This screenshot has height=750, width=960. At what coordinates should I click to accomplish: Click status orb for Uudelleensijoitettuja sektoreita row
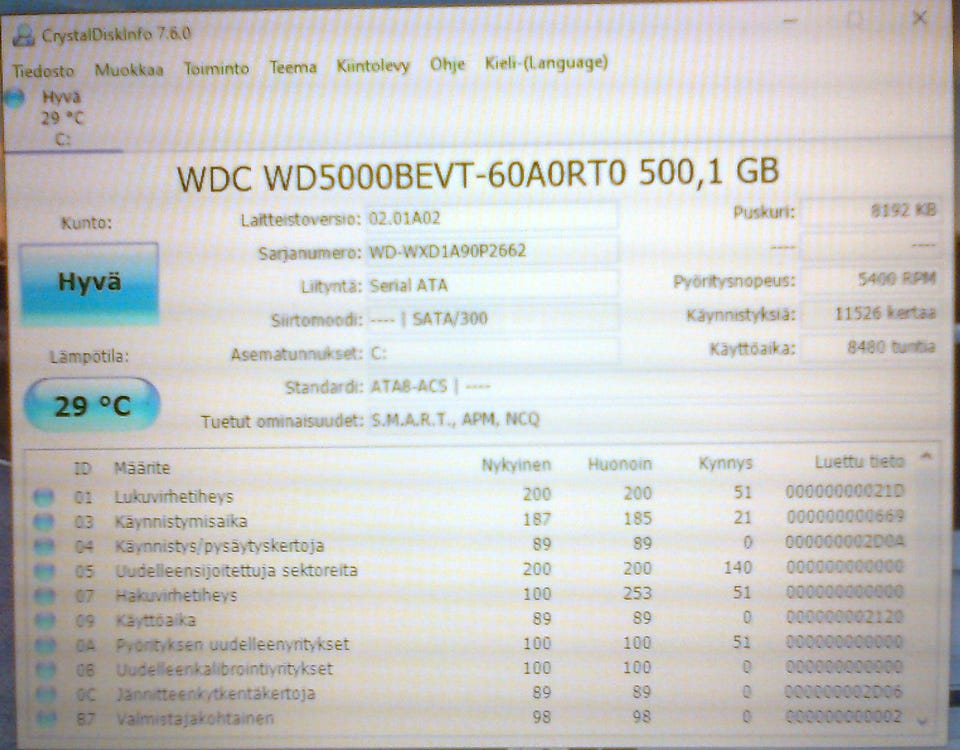[x=44, y=571]
